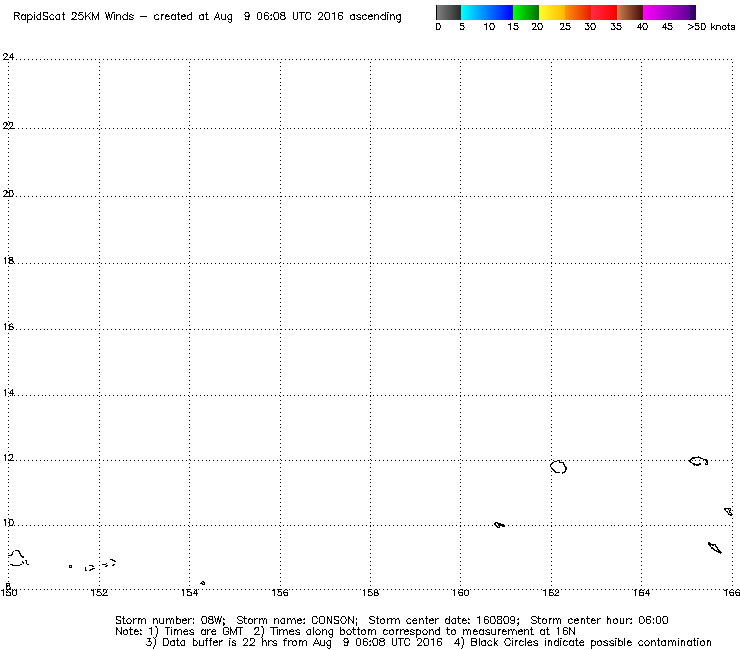Viewport: 740px width, 650px height.
Task: Click the tiny island outline near 154E 8N
Action: 202,583
